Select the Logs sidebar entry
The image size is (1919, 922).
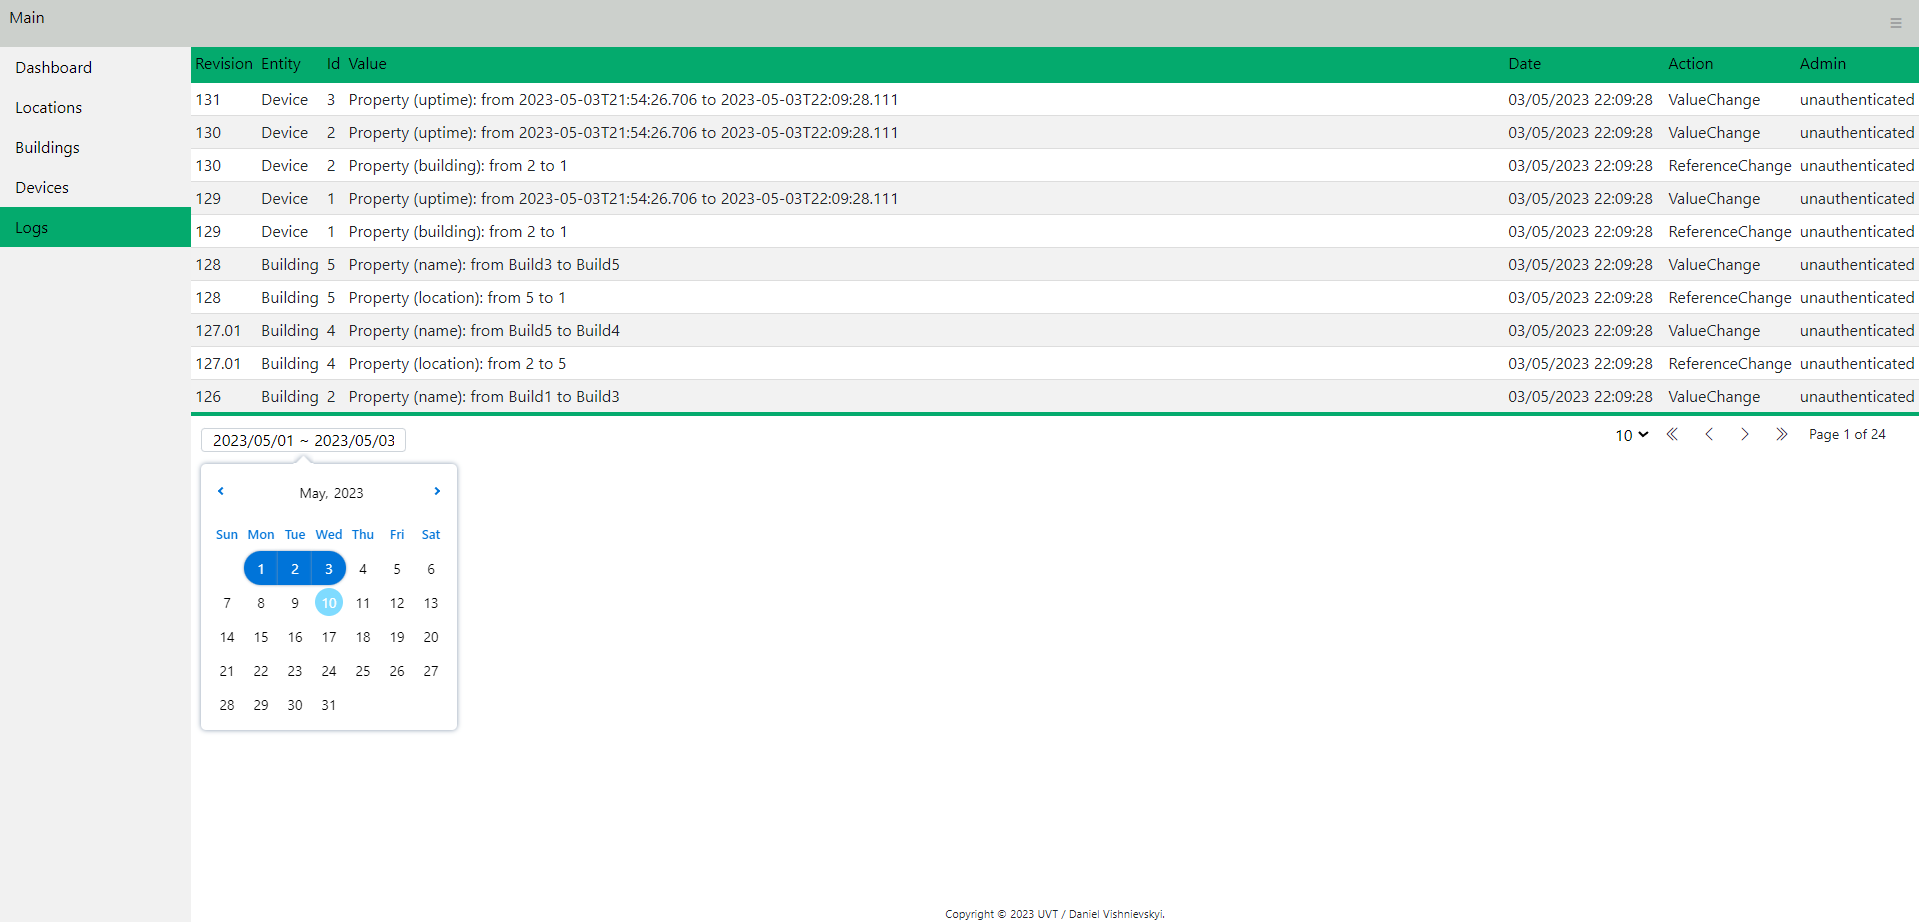tap(31, 227)
